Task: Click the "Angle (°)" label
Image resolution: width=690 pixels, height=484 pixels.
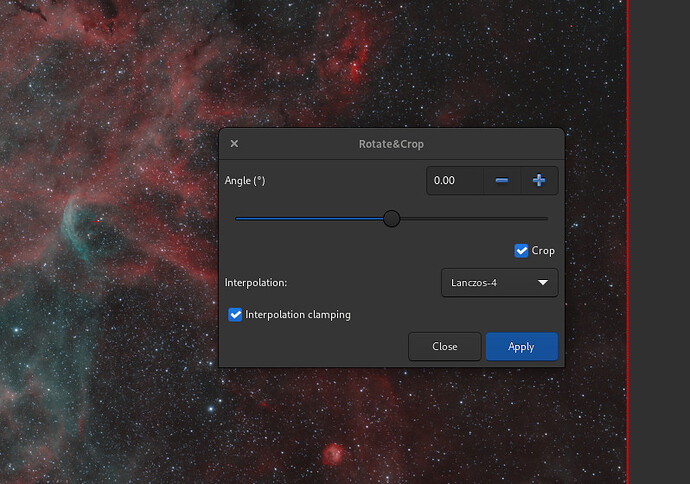Action: (245, 181)
